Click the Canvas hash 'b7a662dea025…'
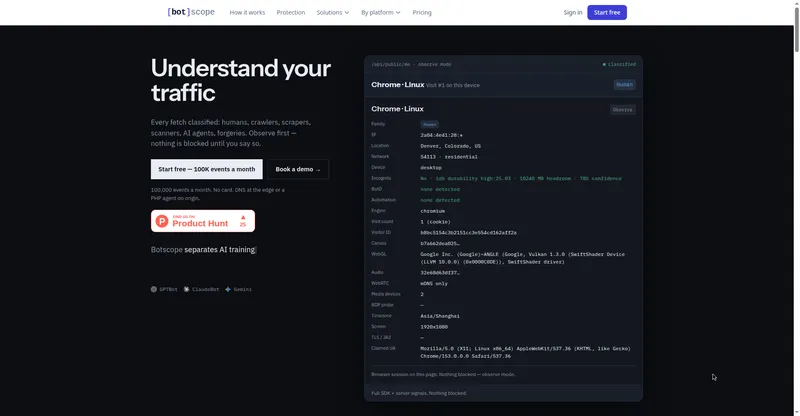The width and height of the screenshot is (800, 416). click(440, 243)
